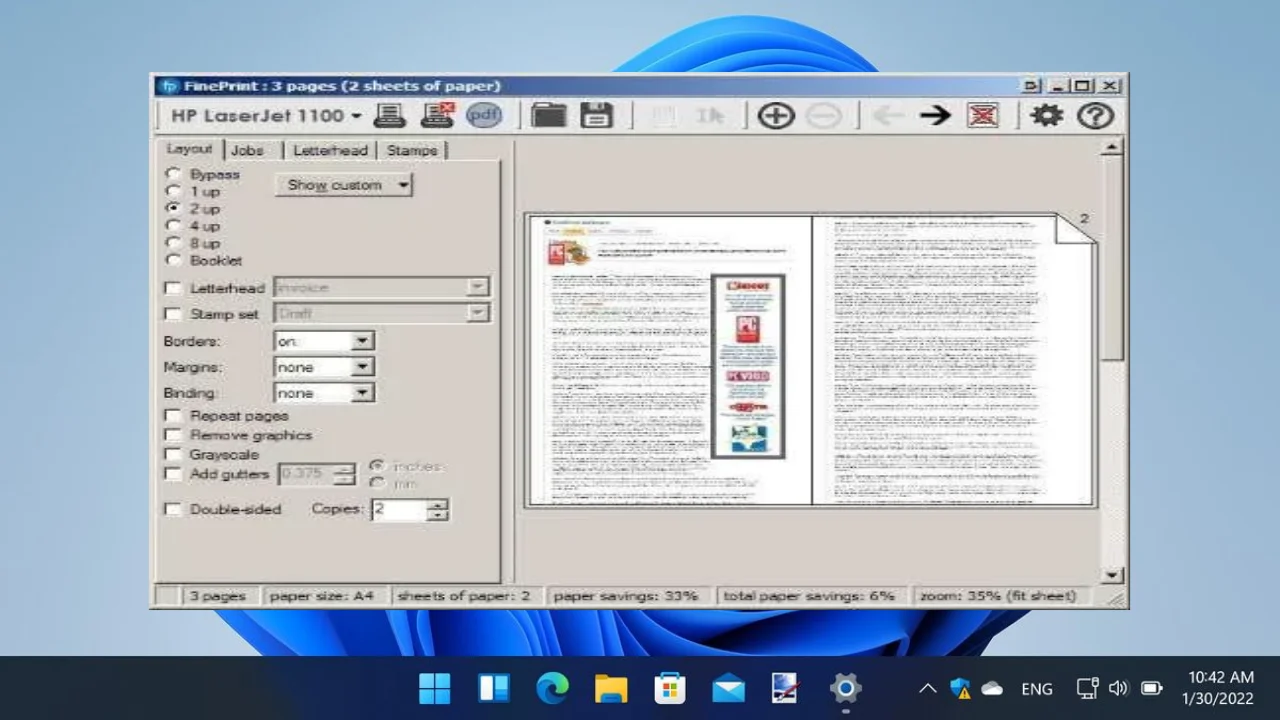Open the Borders dropdown

(x=324, y=341)
